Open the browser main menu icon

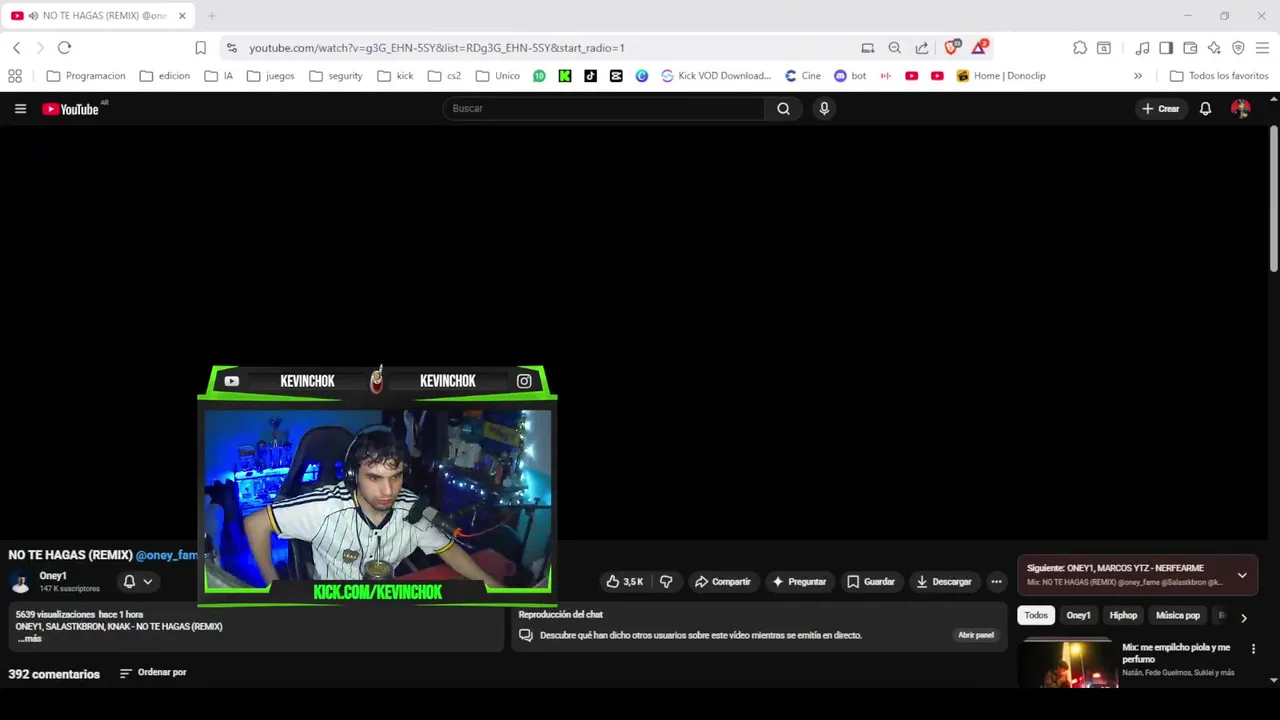pos(1262,48)
